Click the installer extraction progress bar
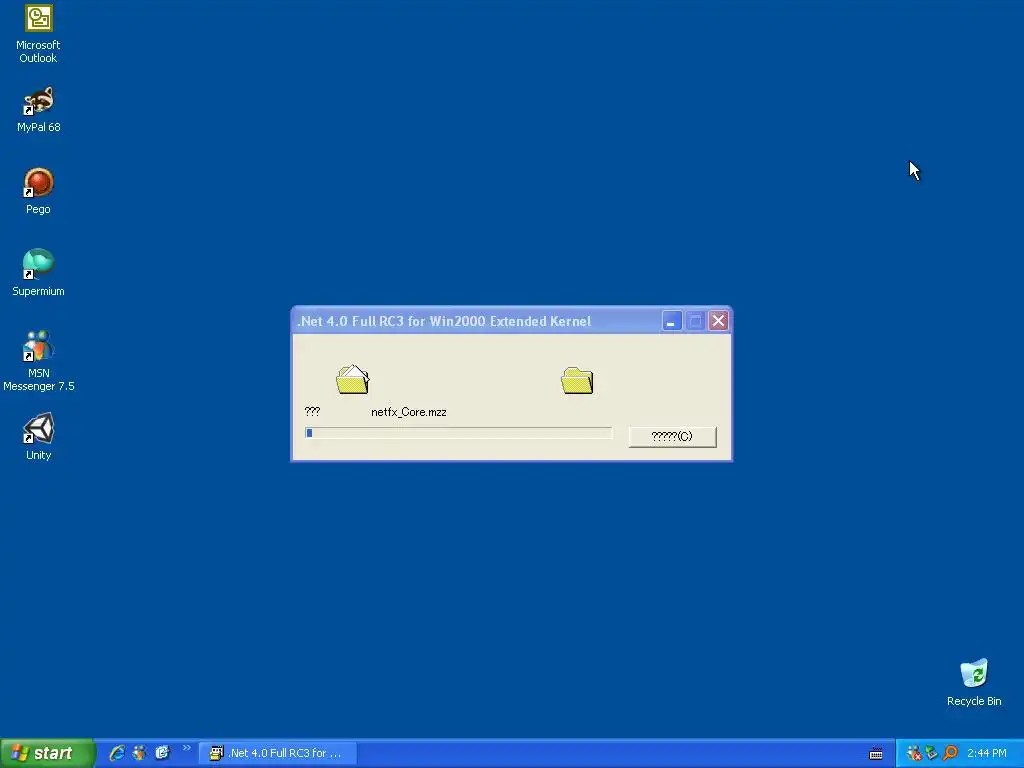The width and height of the screenshot is (1024, 768). 458,433
